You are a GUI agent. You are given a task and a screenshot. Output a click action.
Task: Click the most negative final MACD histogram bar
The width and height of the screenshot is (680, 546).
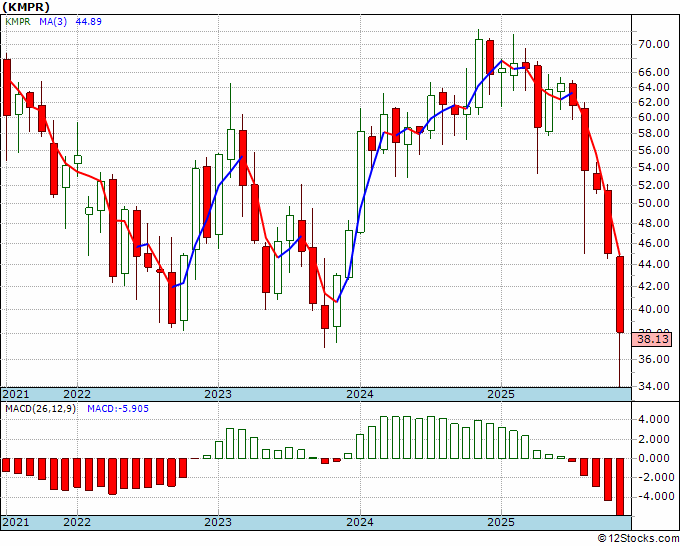pos(620,487)
